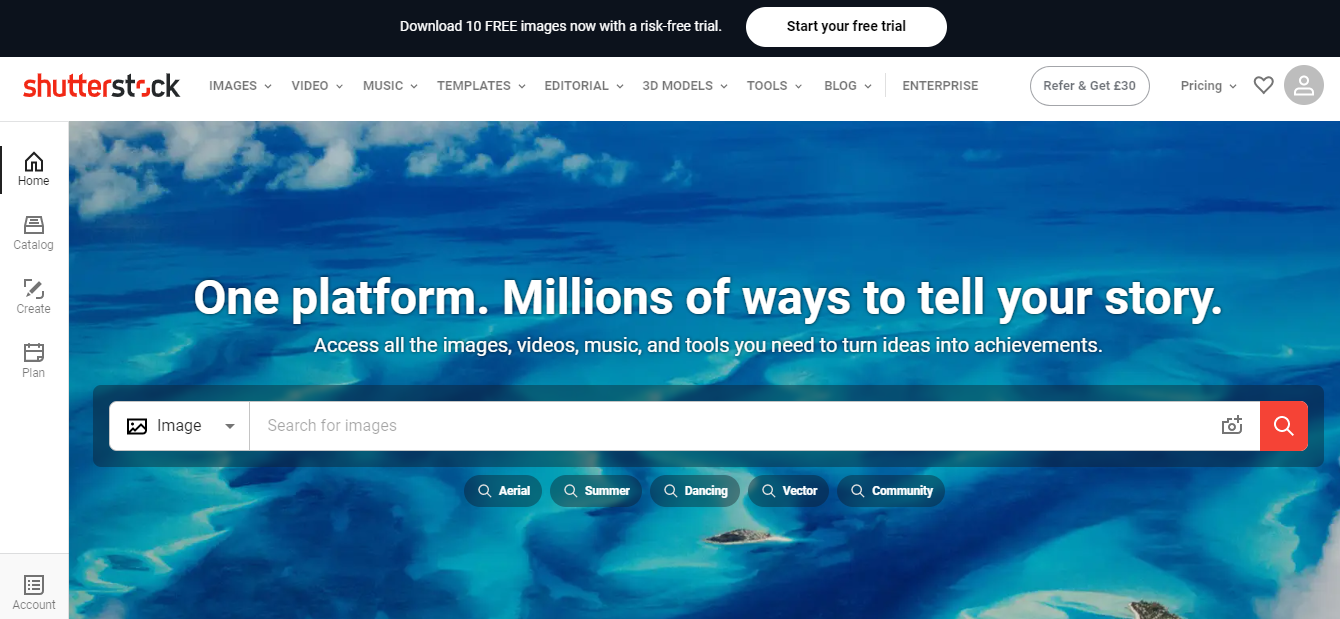The height and width of the screenshot is (619, 1340).
Task: Go to the Account sidebar icon
Action: (x=33, y=592)
